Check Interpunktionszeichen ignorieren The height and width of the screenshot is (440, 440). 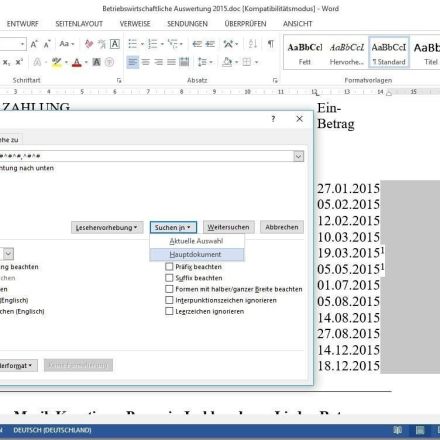tap(169, 300)
